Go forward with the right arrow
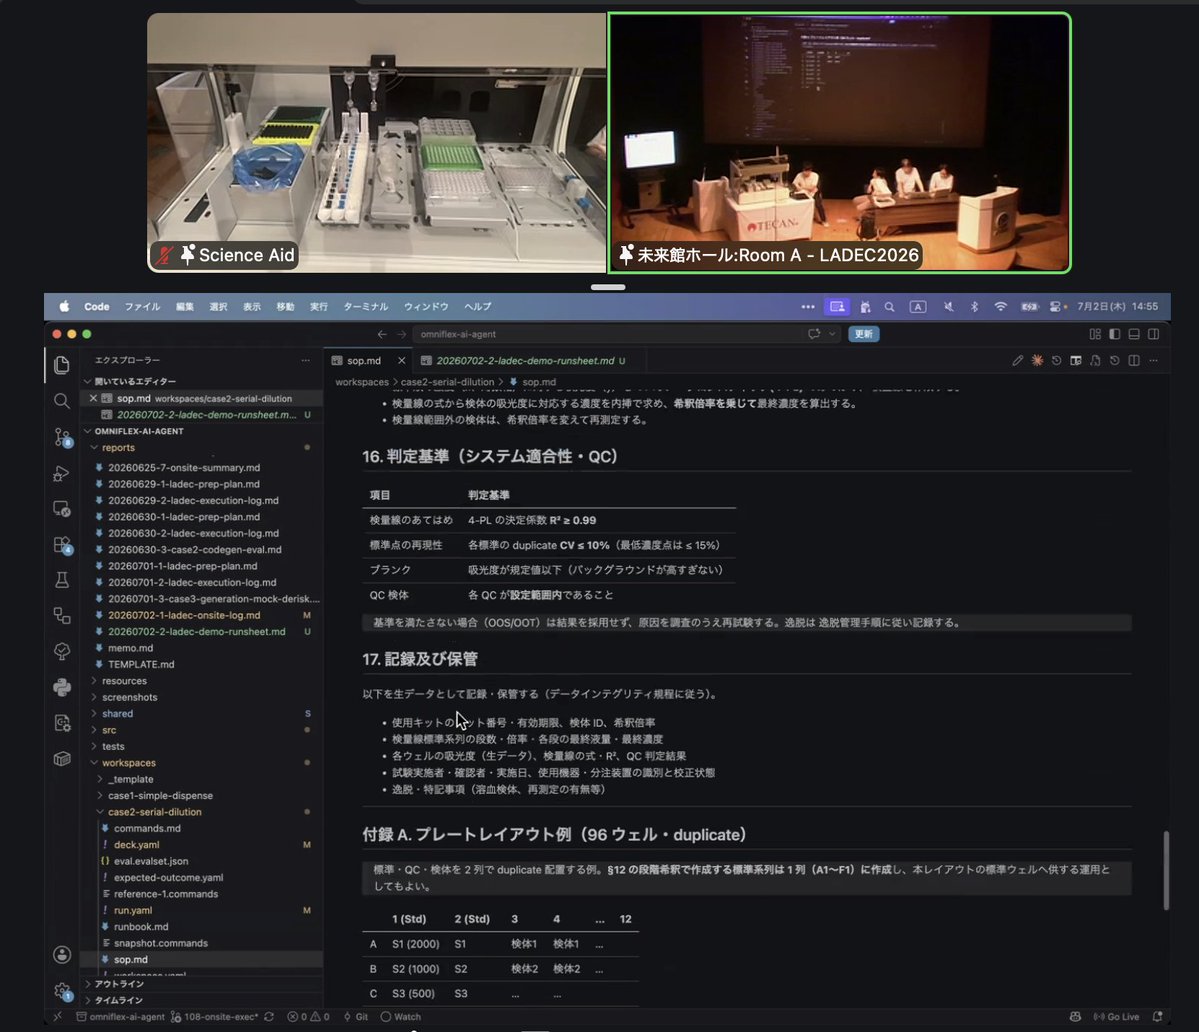Viewport: 1199px width, 1032px height. tap(401, 334)
